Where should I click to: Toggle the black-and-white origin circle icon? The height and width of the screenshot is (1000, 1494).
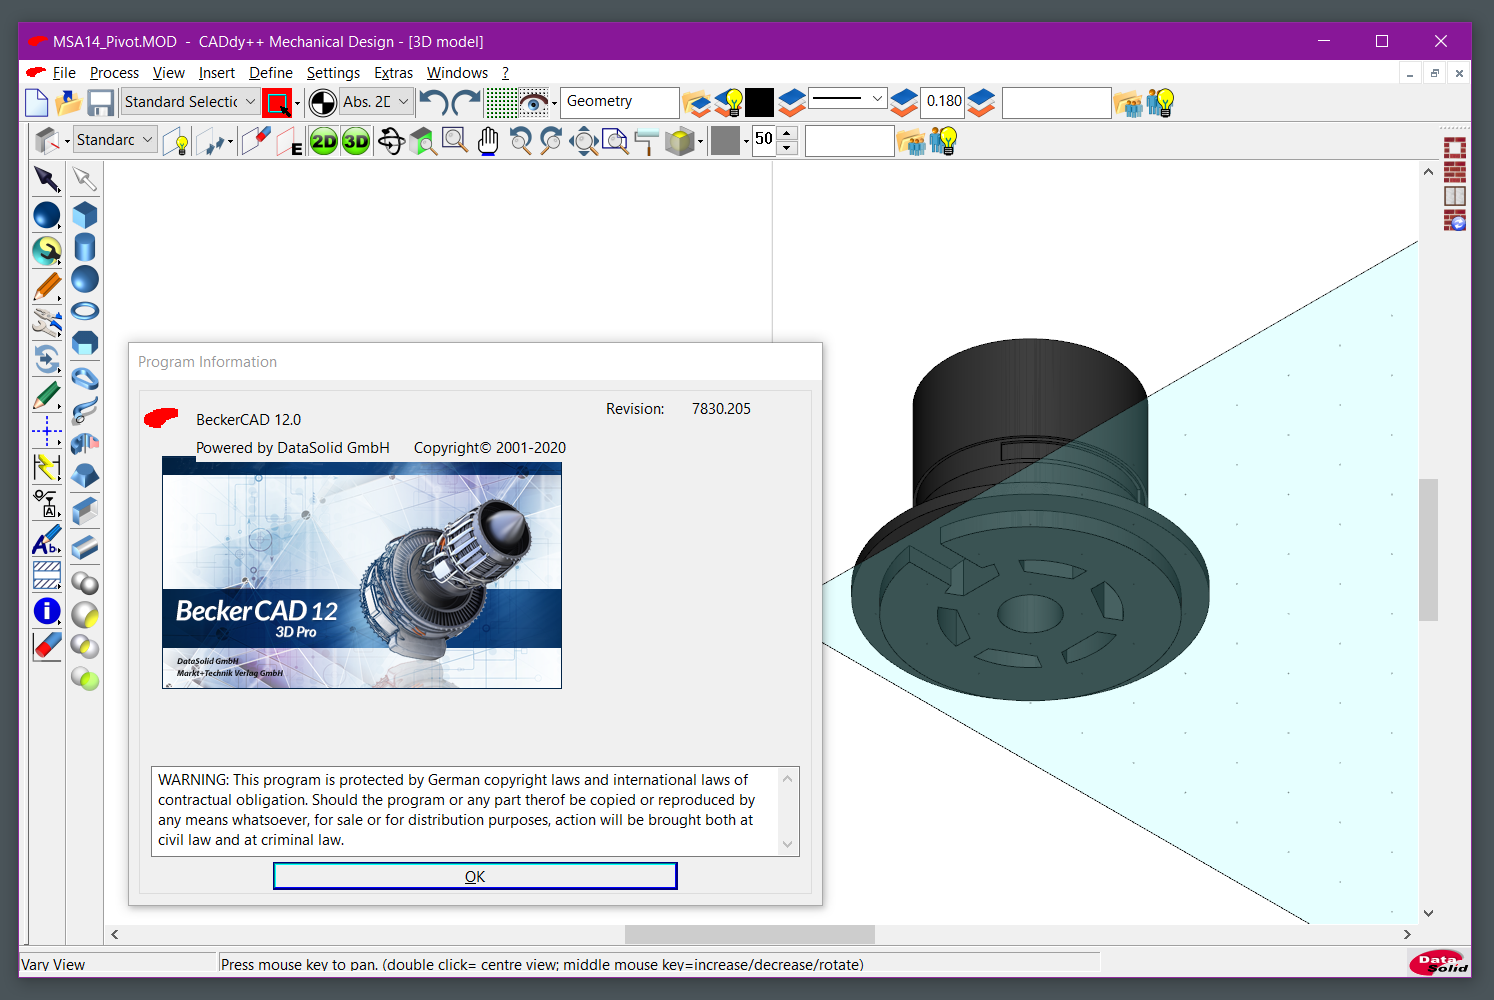323,102
